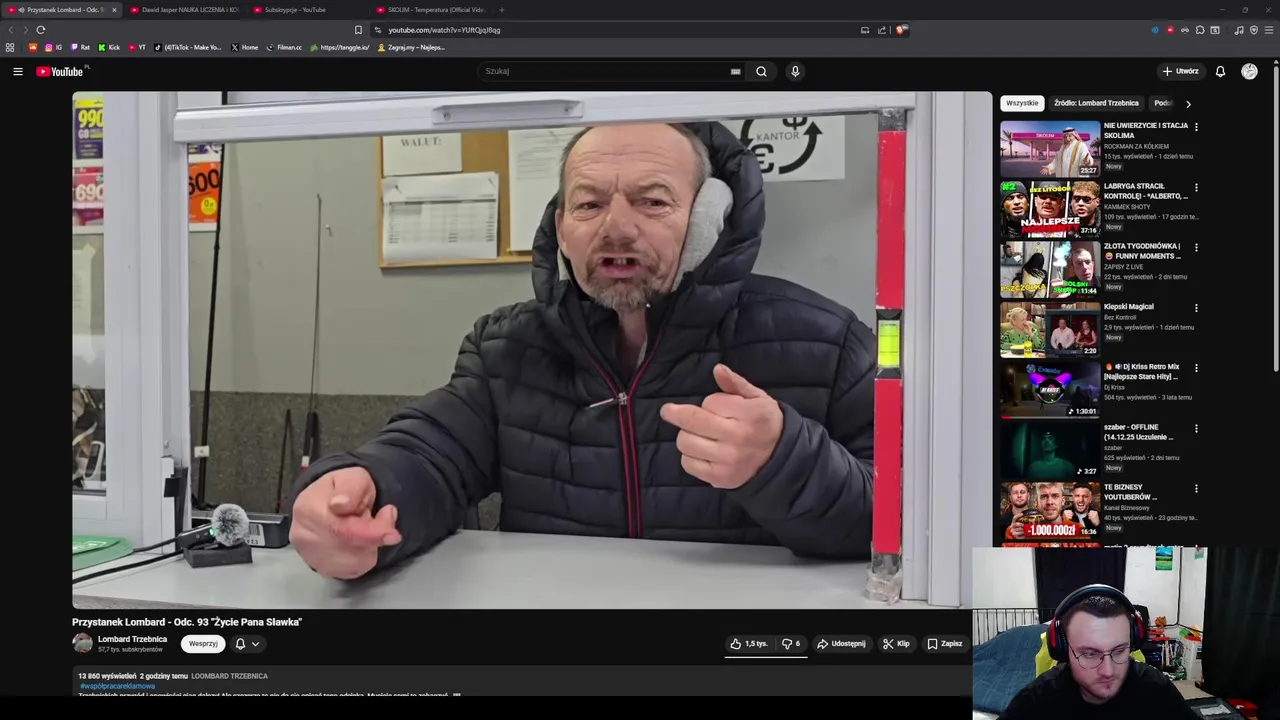Viewport: 1280px width, 720px height.
Task: Open Lombard Trzebnica channel name link
Action: [x=132, y=639]
